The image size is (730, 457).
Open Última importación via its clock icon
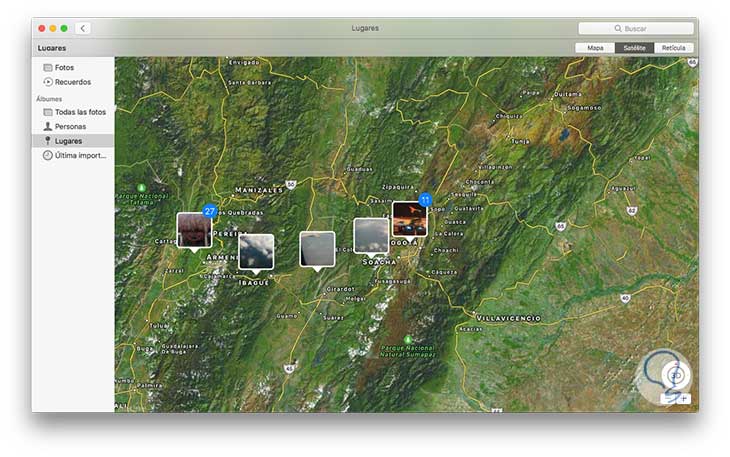pos(47,155)
